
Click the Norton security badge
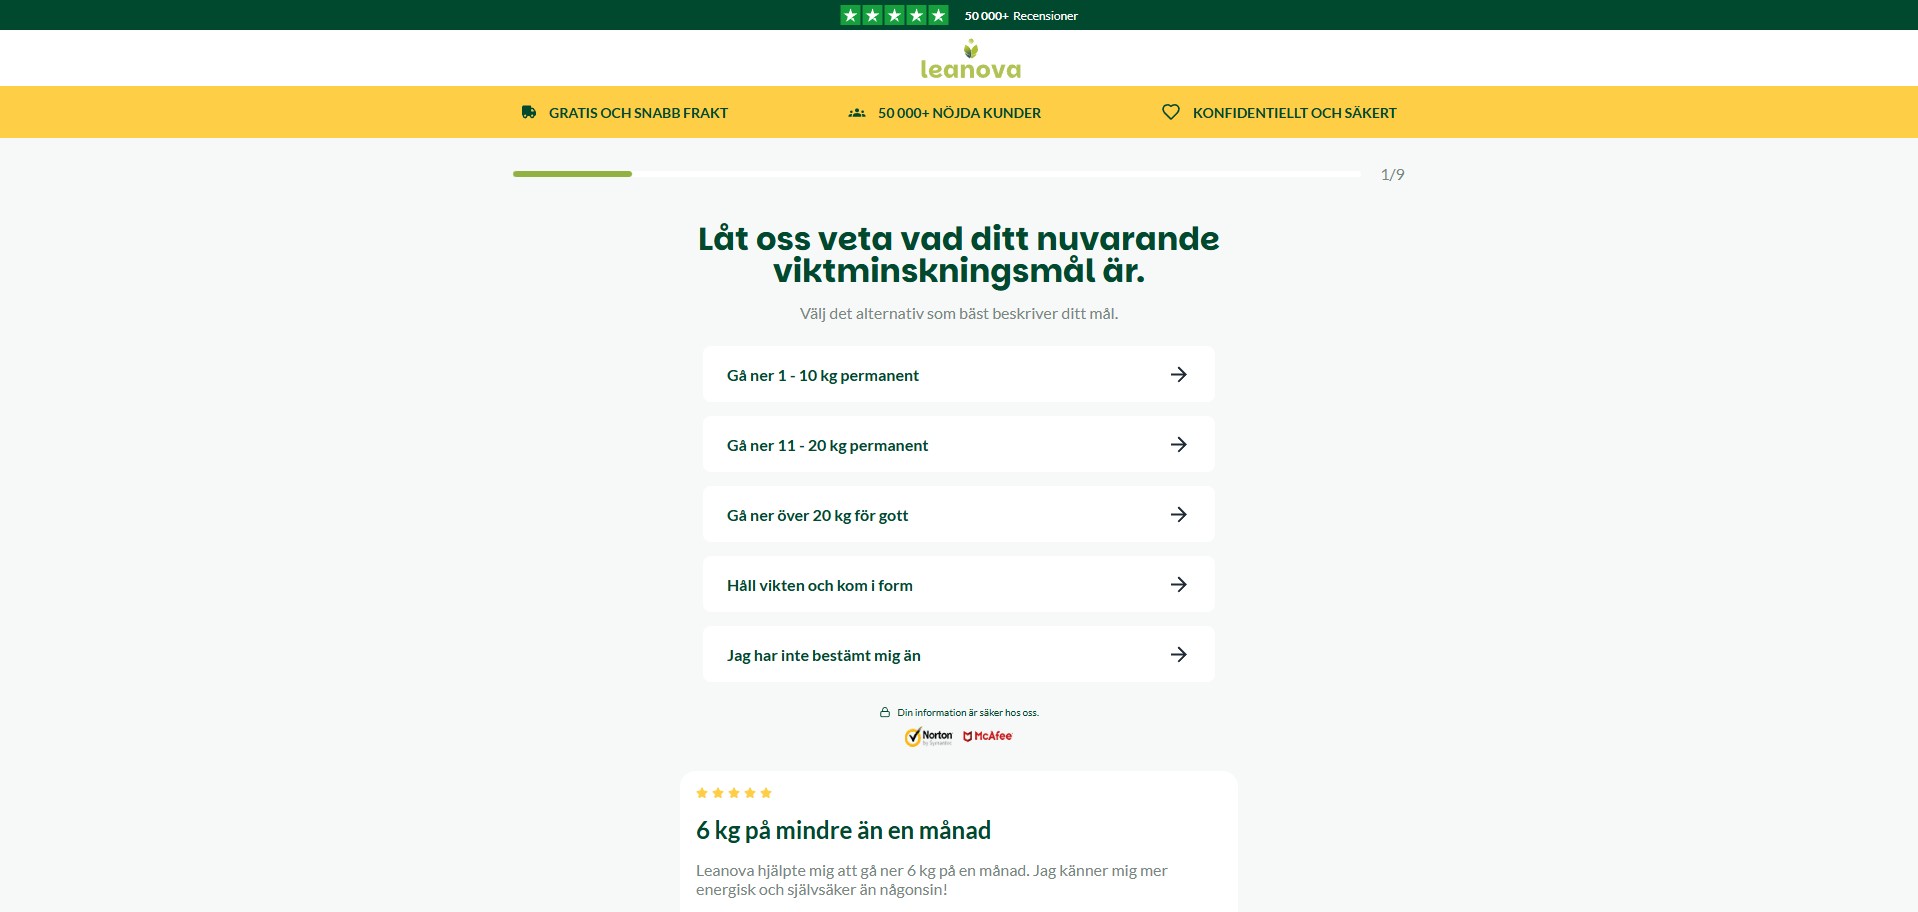point(929,737)
